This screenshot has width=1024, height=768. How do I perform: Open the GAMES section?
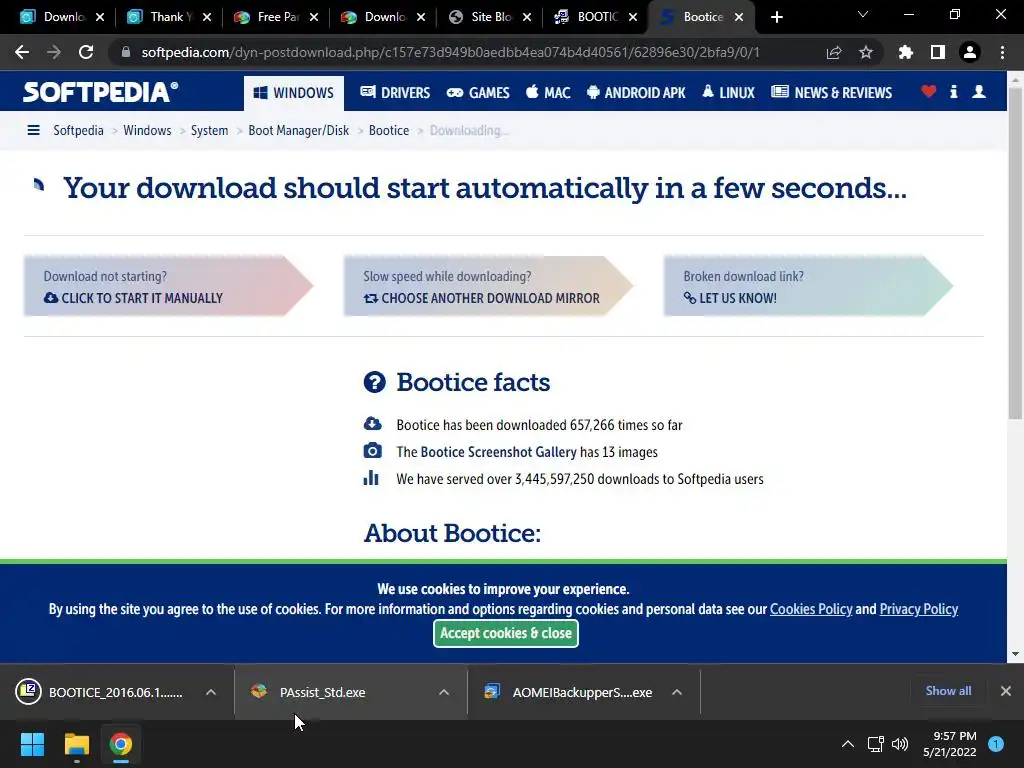(478, 93)
